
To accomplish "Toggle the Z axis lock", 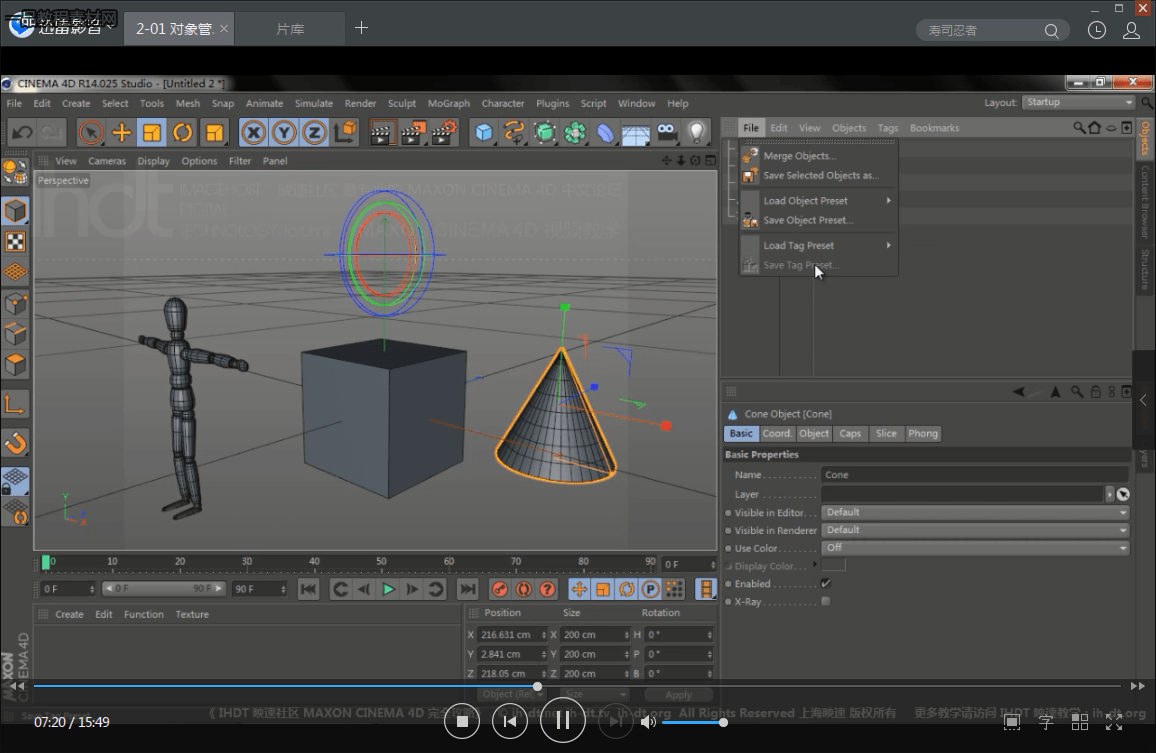I will coord(315,133).
